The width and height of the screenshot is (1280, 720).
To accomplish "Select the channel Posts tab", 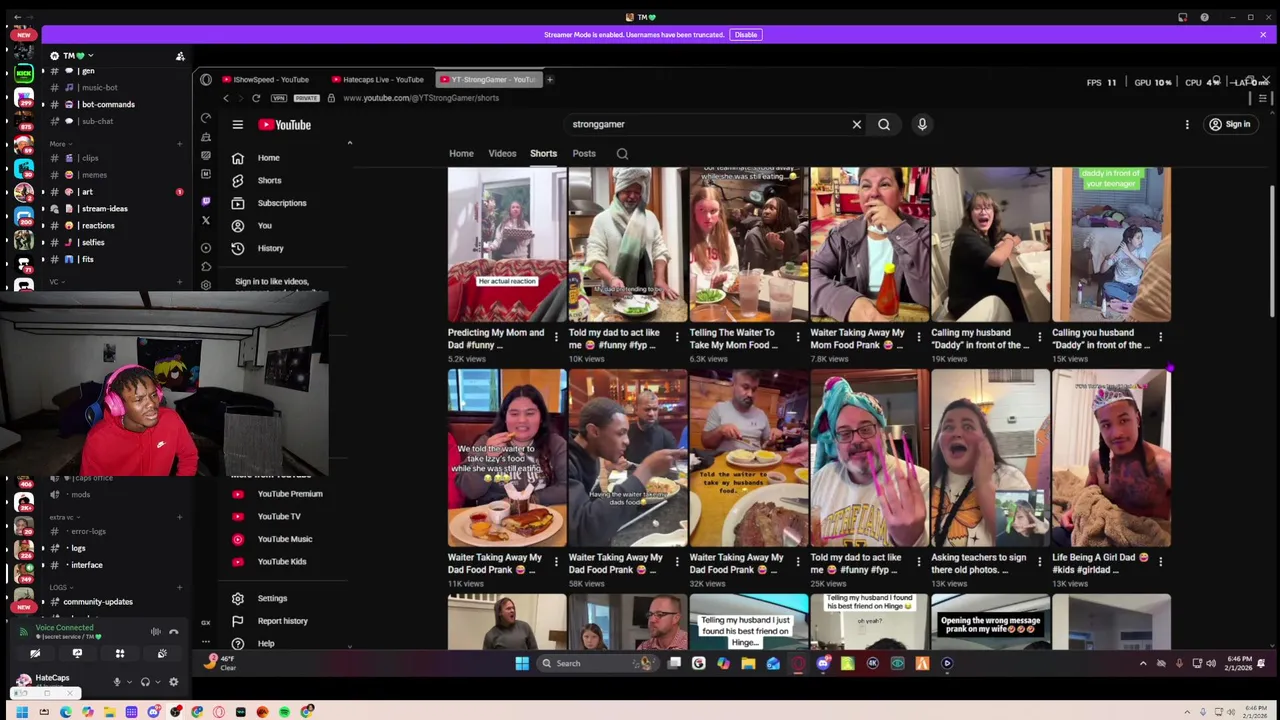I will tap(584, 154).
